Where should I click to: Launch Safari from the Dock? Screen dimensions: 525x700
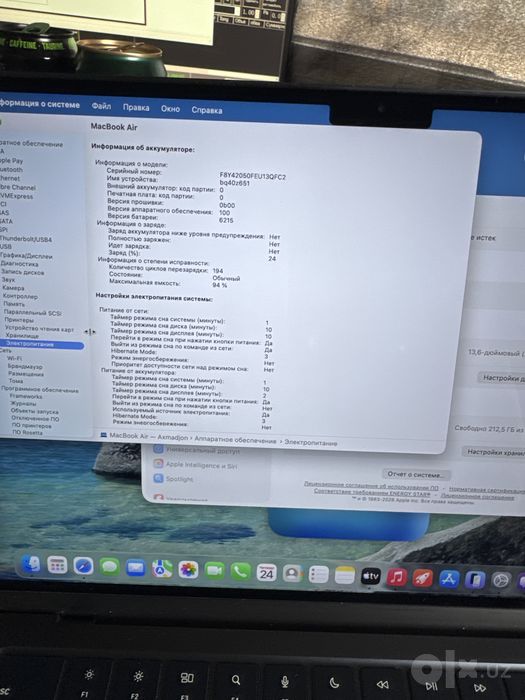click(83, 567)
